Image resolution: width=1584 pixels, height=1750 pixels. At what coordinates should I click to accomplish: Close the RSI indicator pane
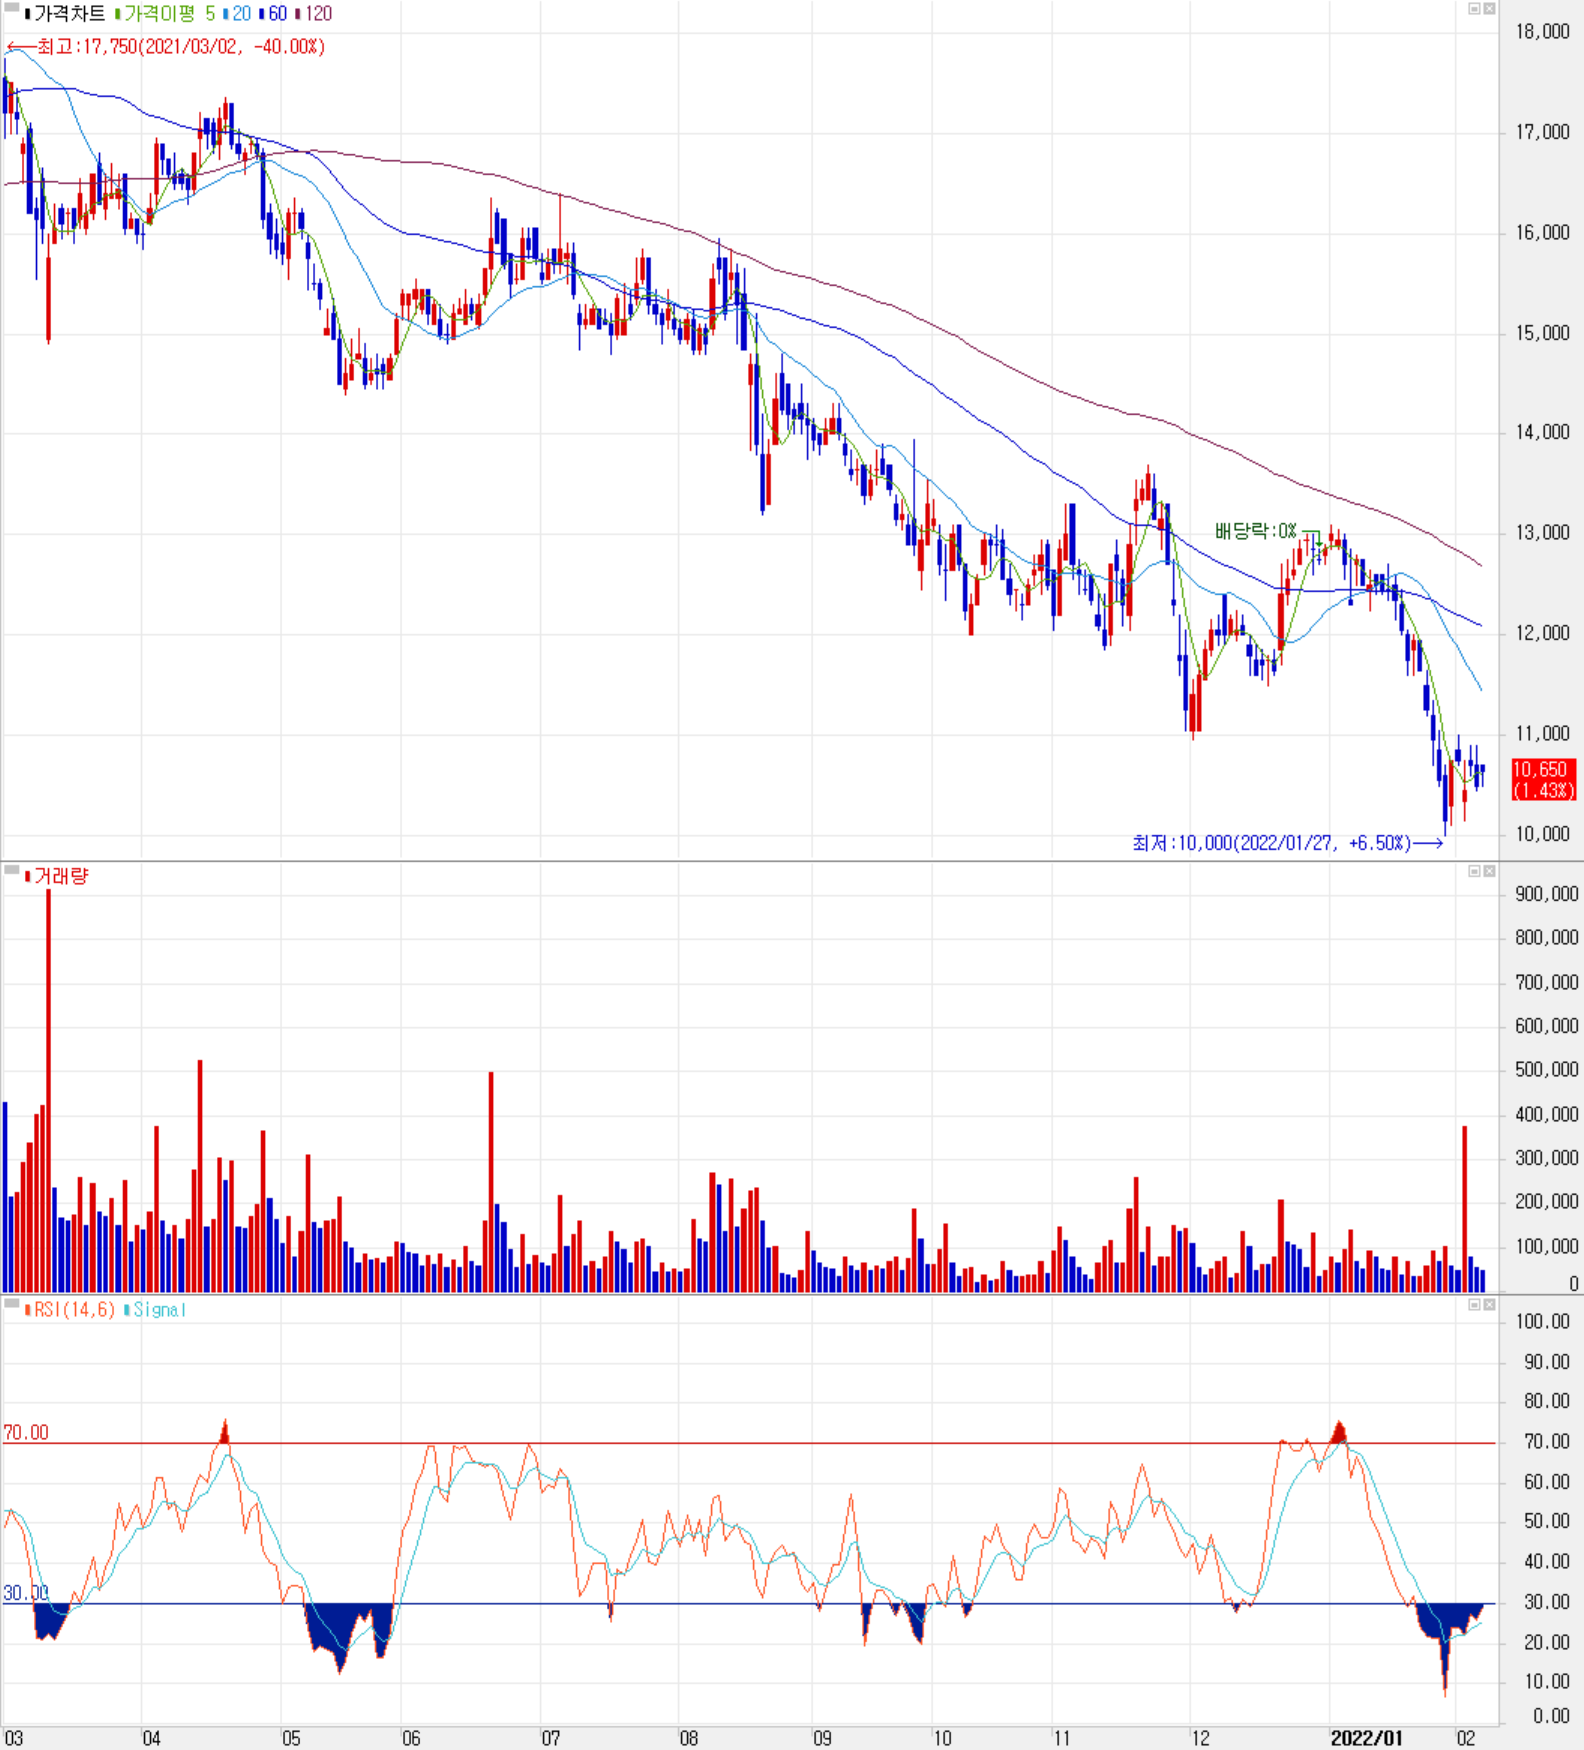point(1489,1305)
